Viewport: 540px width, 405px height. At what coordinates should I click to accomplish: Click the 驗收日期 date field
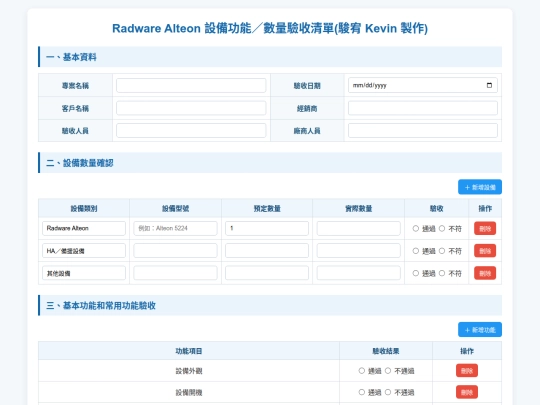(x=423, y=85)
